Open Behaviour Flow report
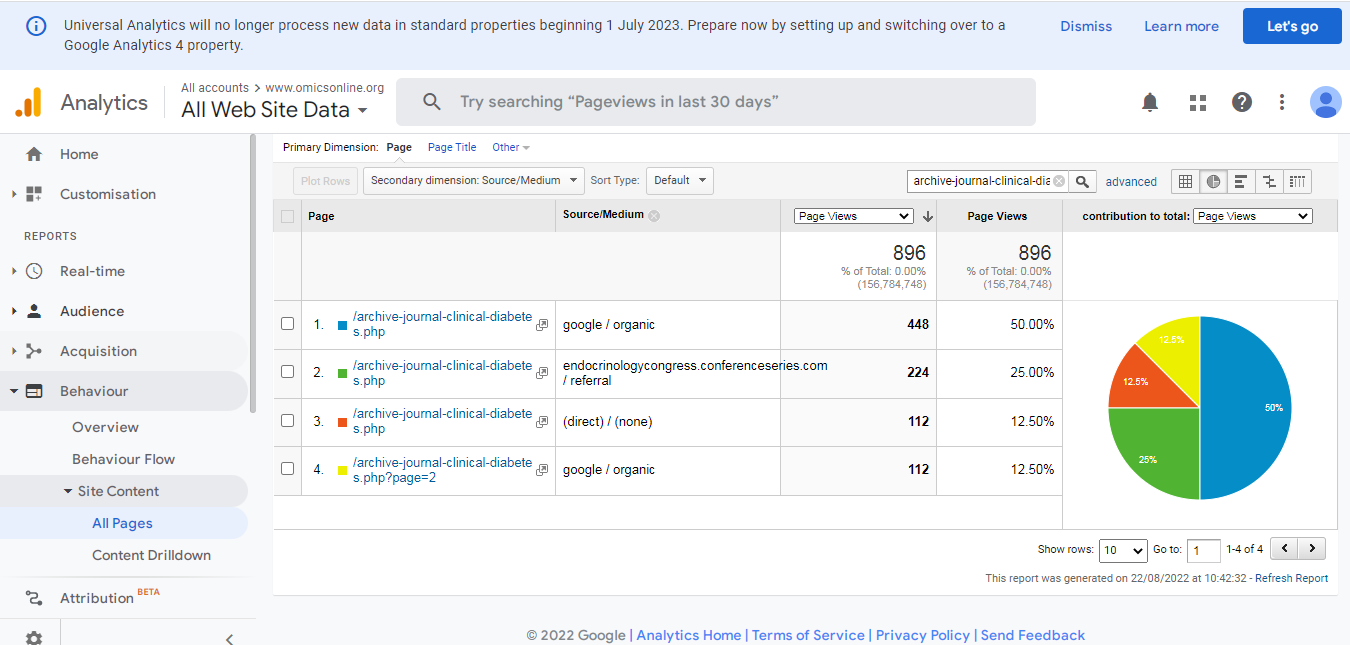Viewport: 1350px width, 645px height. pos(123,459)
